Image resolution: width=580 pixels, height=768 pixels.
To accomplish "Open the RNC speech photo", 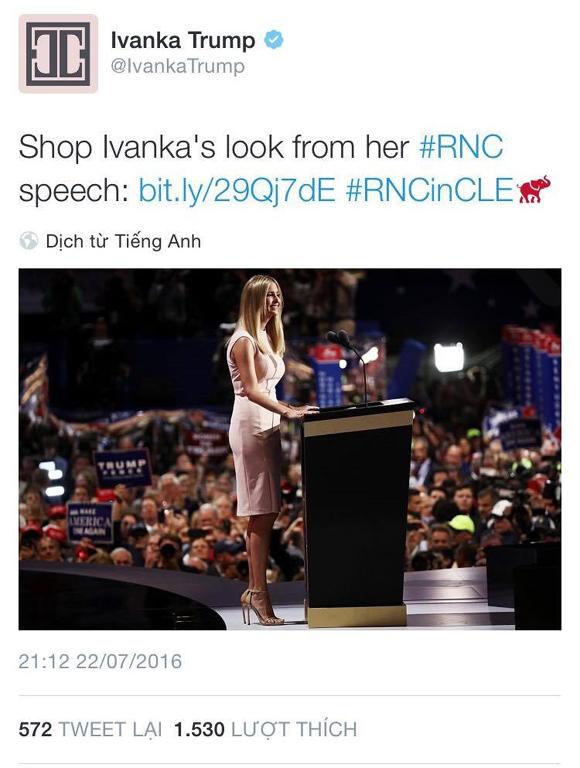I will click(x=290, y=449).
